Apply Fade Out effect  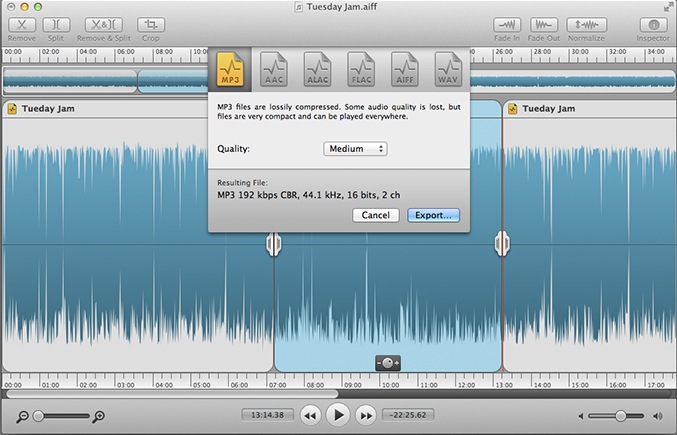(x=545, y=24)
